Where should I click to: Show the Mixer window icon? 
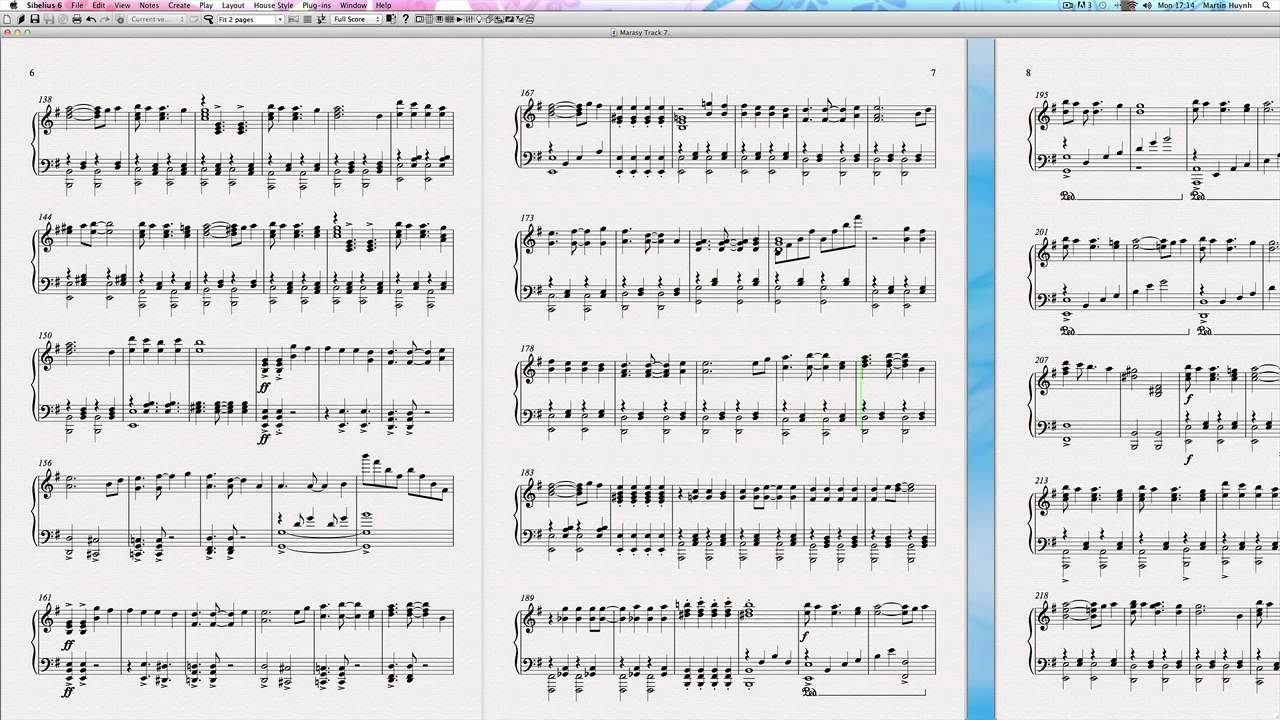click(469, 19)
